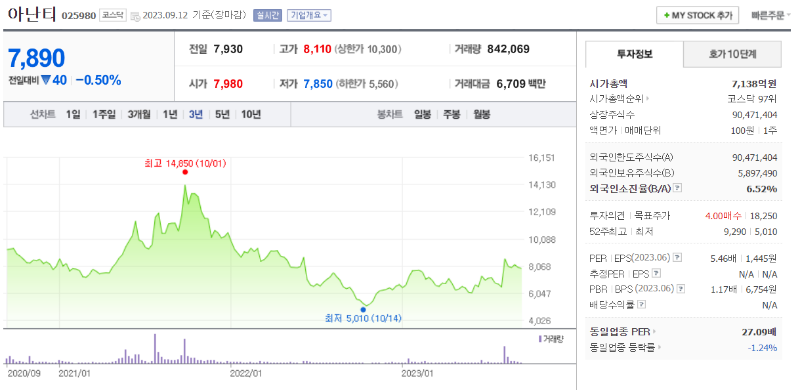Click the 외국인보유주식수 value 5,897,490
This screenshot has height=390, width=800.
[757, 173]
